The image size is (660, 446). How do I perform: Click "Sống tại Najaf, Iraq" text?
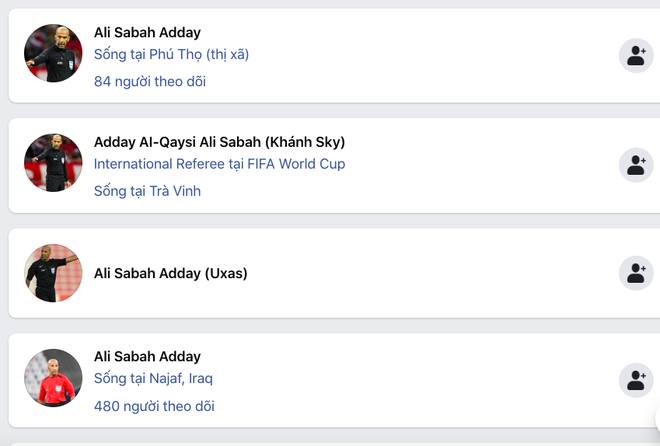(x=153, y=378)
